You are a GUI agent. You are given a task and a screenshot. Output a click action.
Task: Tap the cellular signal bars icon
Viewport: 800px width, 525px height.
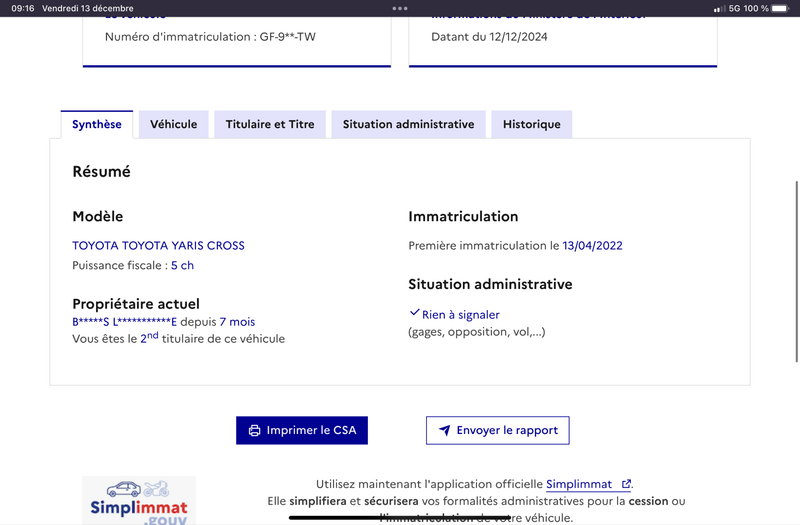(x=719, y=9)
